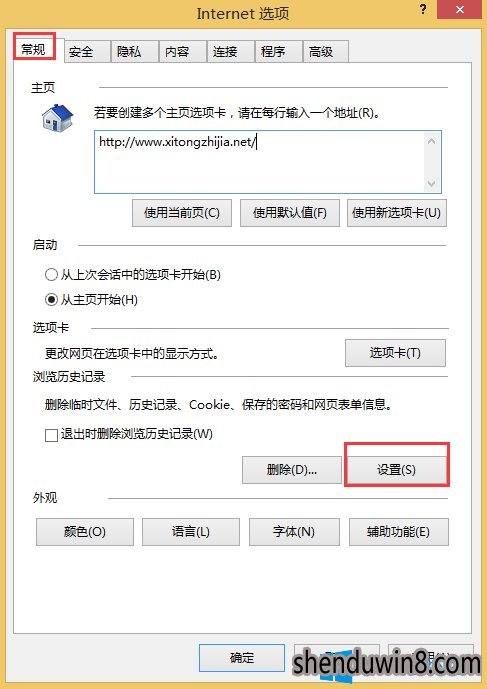Click the 删除(D)... button
This screenshot has width=487, height=689.
click(x=292, y=470)
